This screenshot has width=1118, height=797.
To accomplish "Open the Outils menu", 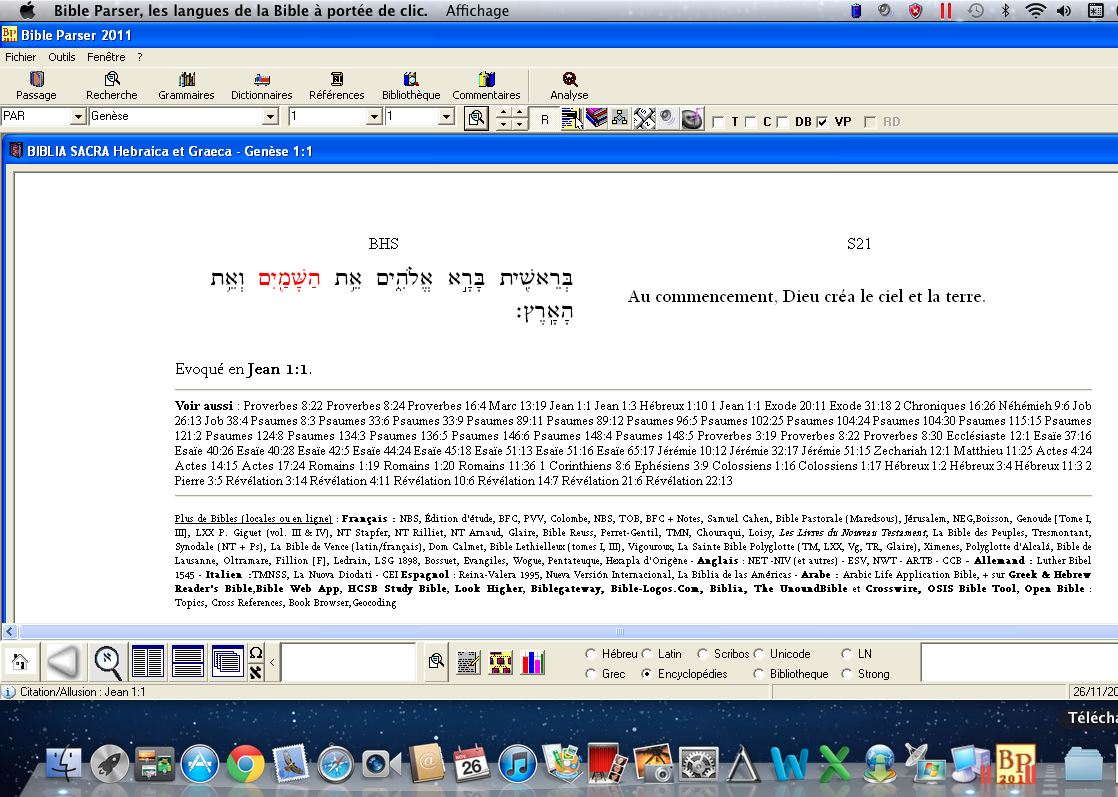I will (x=62, y=57).
